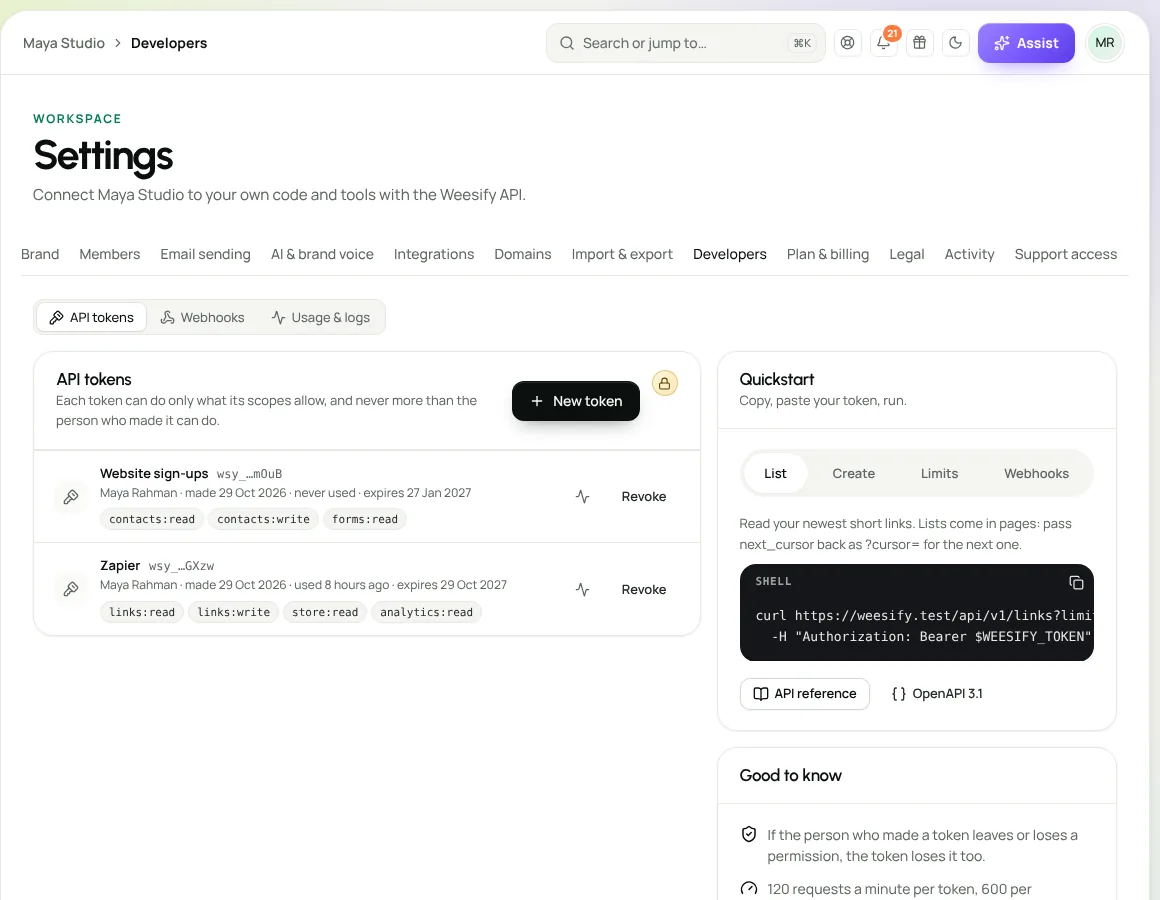Go to Maya Studio breadcrumb
The image size is (1160, 900).
coord(64,43)
